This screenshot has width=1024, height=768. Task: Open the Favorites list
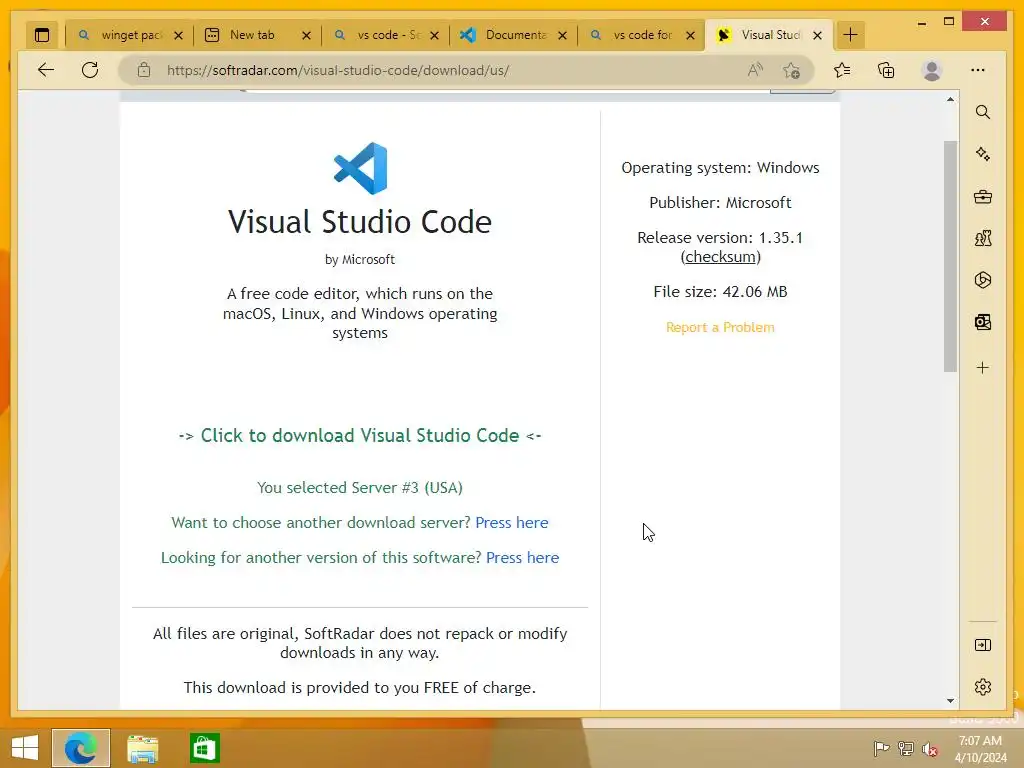coord(842,70)
